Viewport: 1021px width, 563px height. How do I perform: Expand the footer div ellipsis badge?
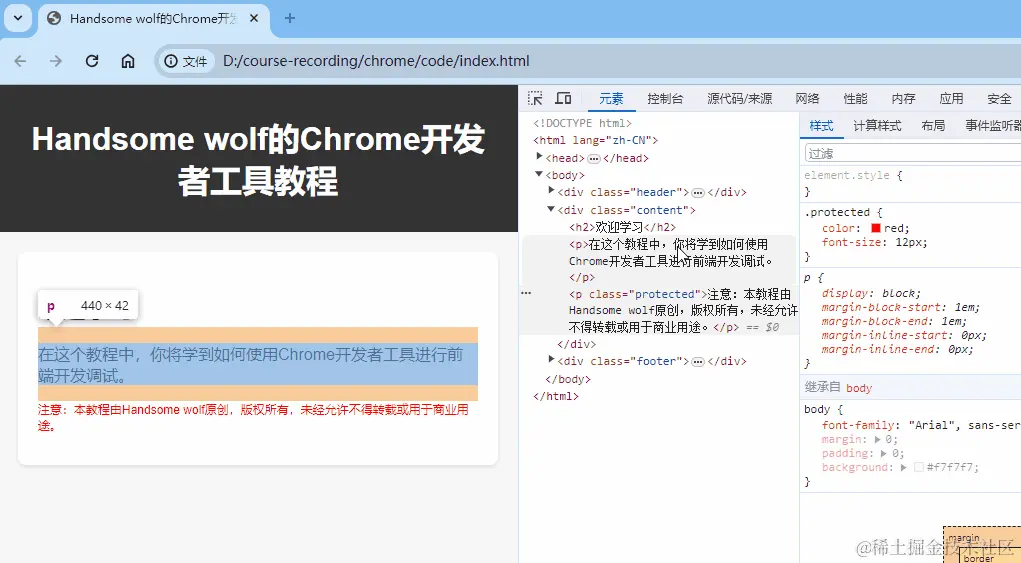click(x=698, y=361)
